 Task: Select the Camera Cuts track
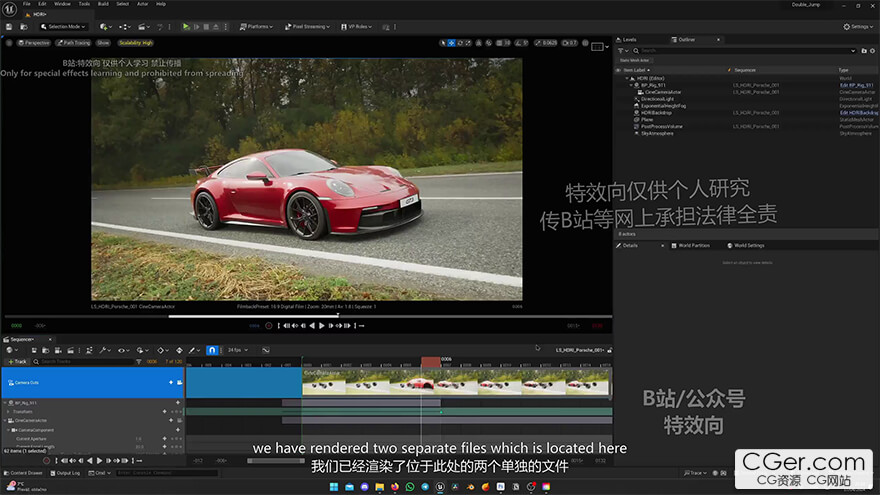pos(93,382)
